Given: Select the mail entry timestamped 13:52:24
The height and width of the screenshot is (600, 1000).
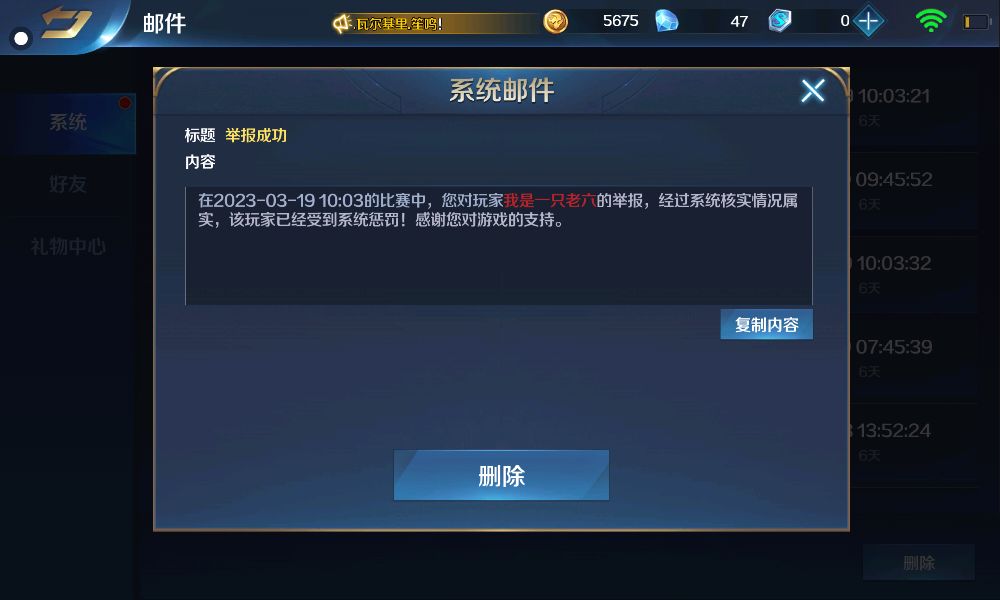Looking at the screenshot, I should click(x=913, y=441).
